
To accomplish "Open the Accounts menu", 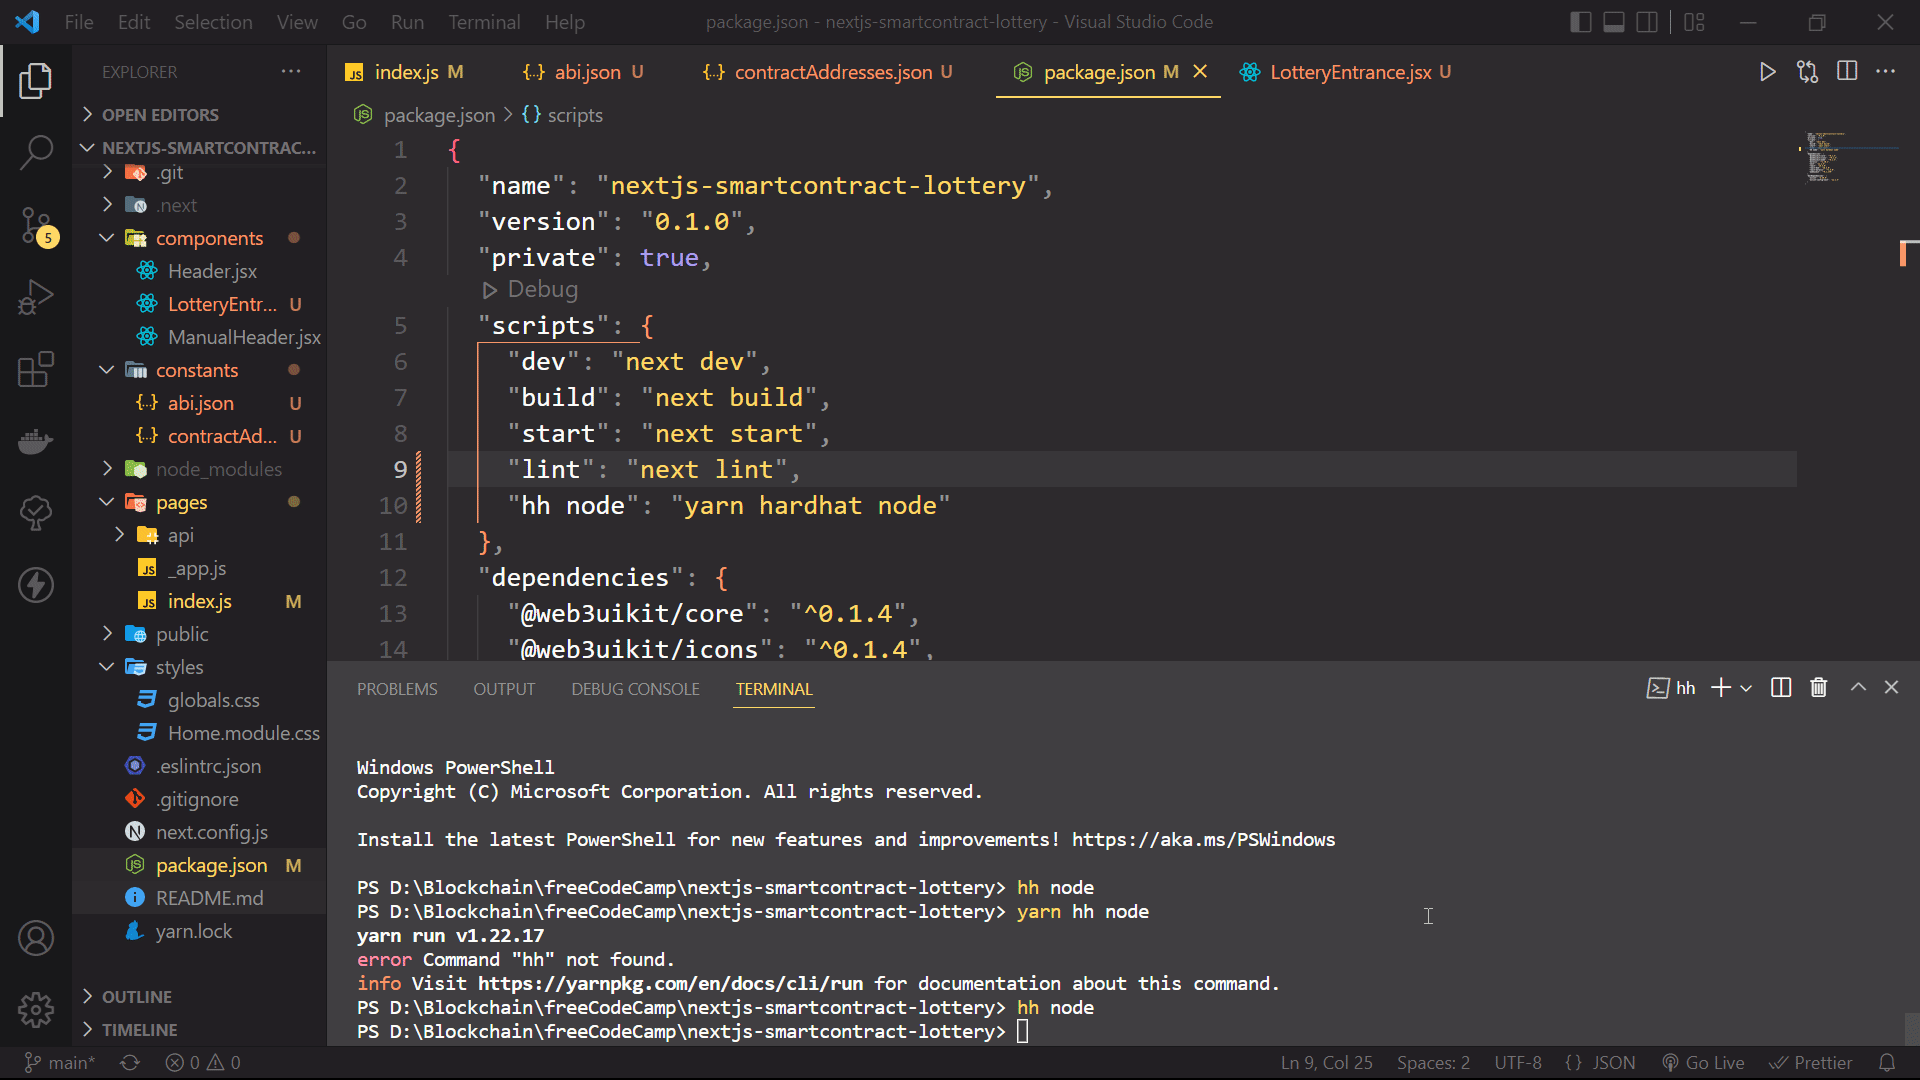I will coord(36,938).
